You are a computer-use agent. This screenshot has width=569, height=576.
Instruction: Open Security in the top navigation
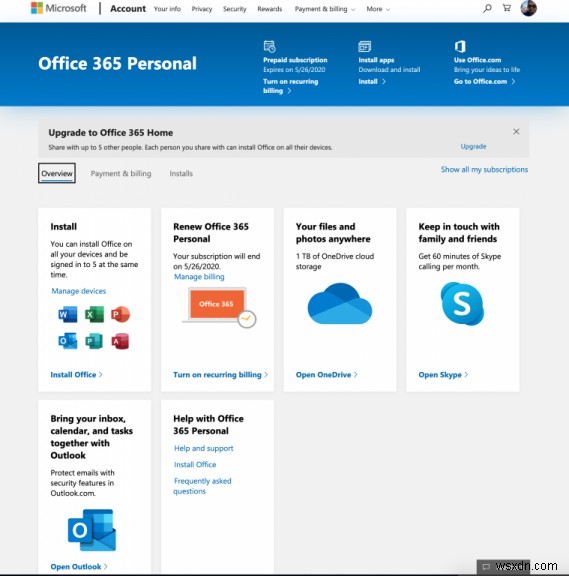tap(234, 9)
